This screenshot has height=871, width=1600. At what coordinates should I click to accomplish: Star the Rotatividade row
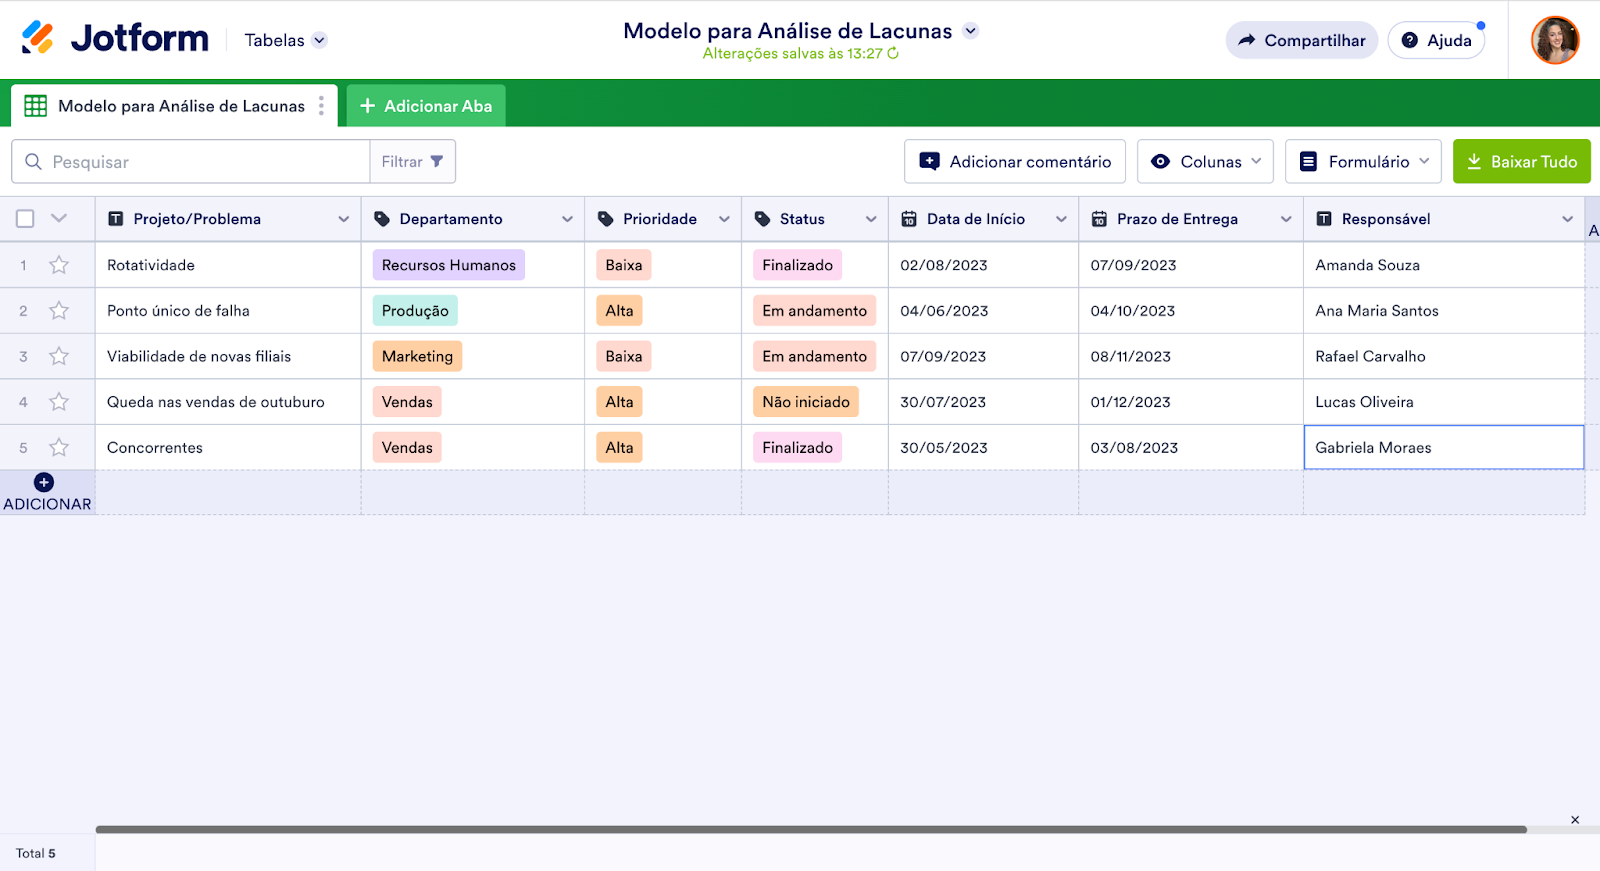59,265
